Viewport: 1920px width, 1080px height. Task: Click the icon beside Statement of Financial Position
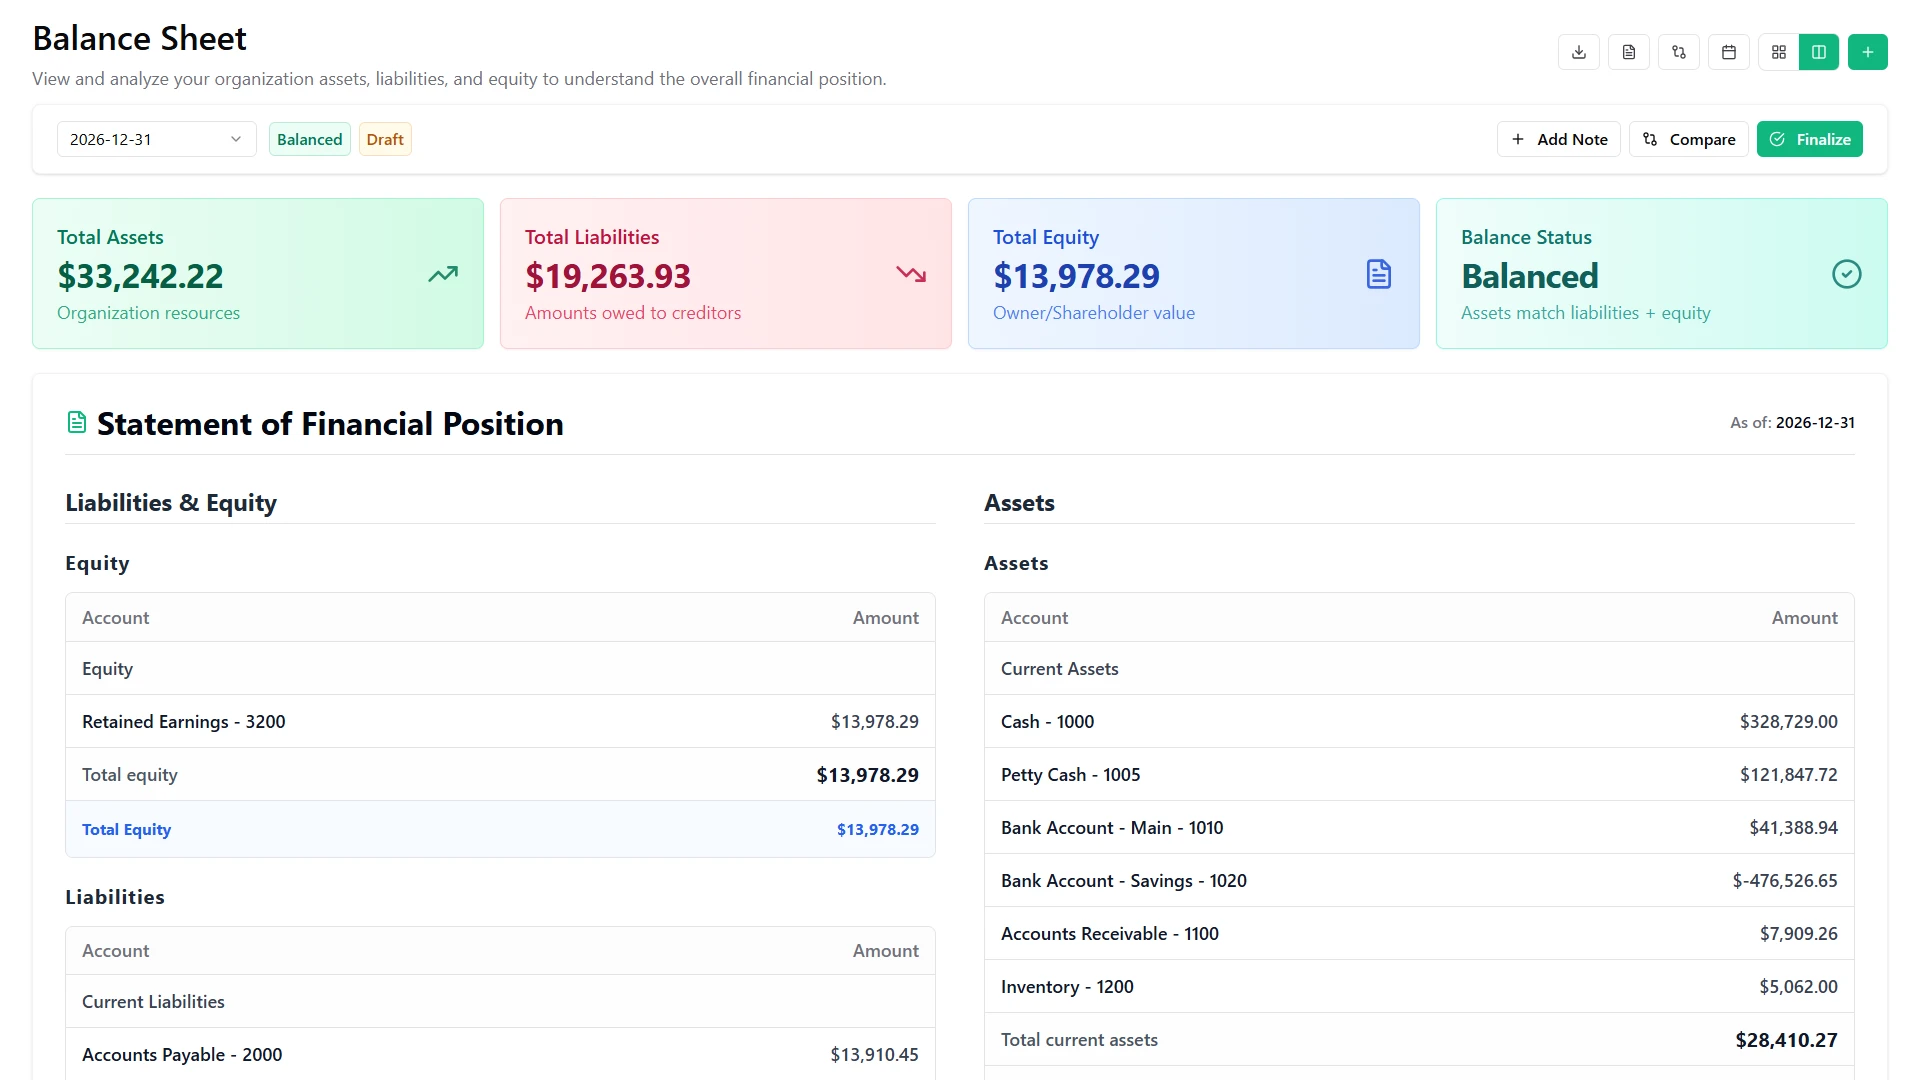pyautogui.click(x=77, y=423)
